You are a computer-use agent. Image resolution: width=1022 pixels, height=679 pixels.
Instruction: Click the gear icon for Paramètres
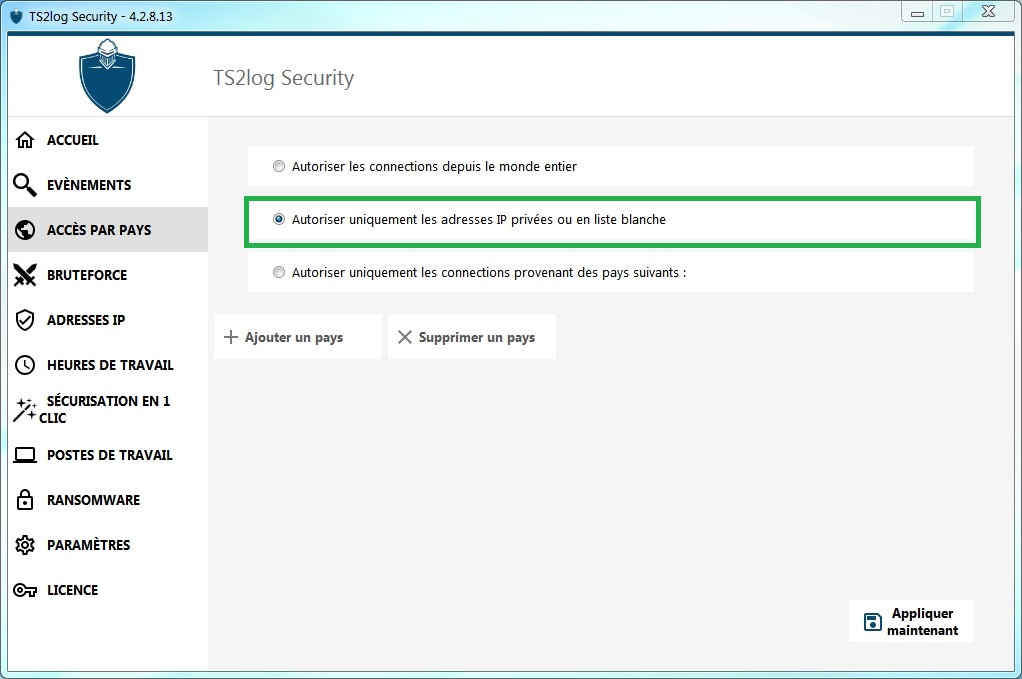25,544
